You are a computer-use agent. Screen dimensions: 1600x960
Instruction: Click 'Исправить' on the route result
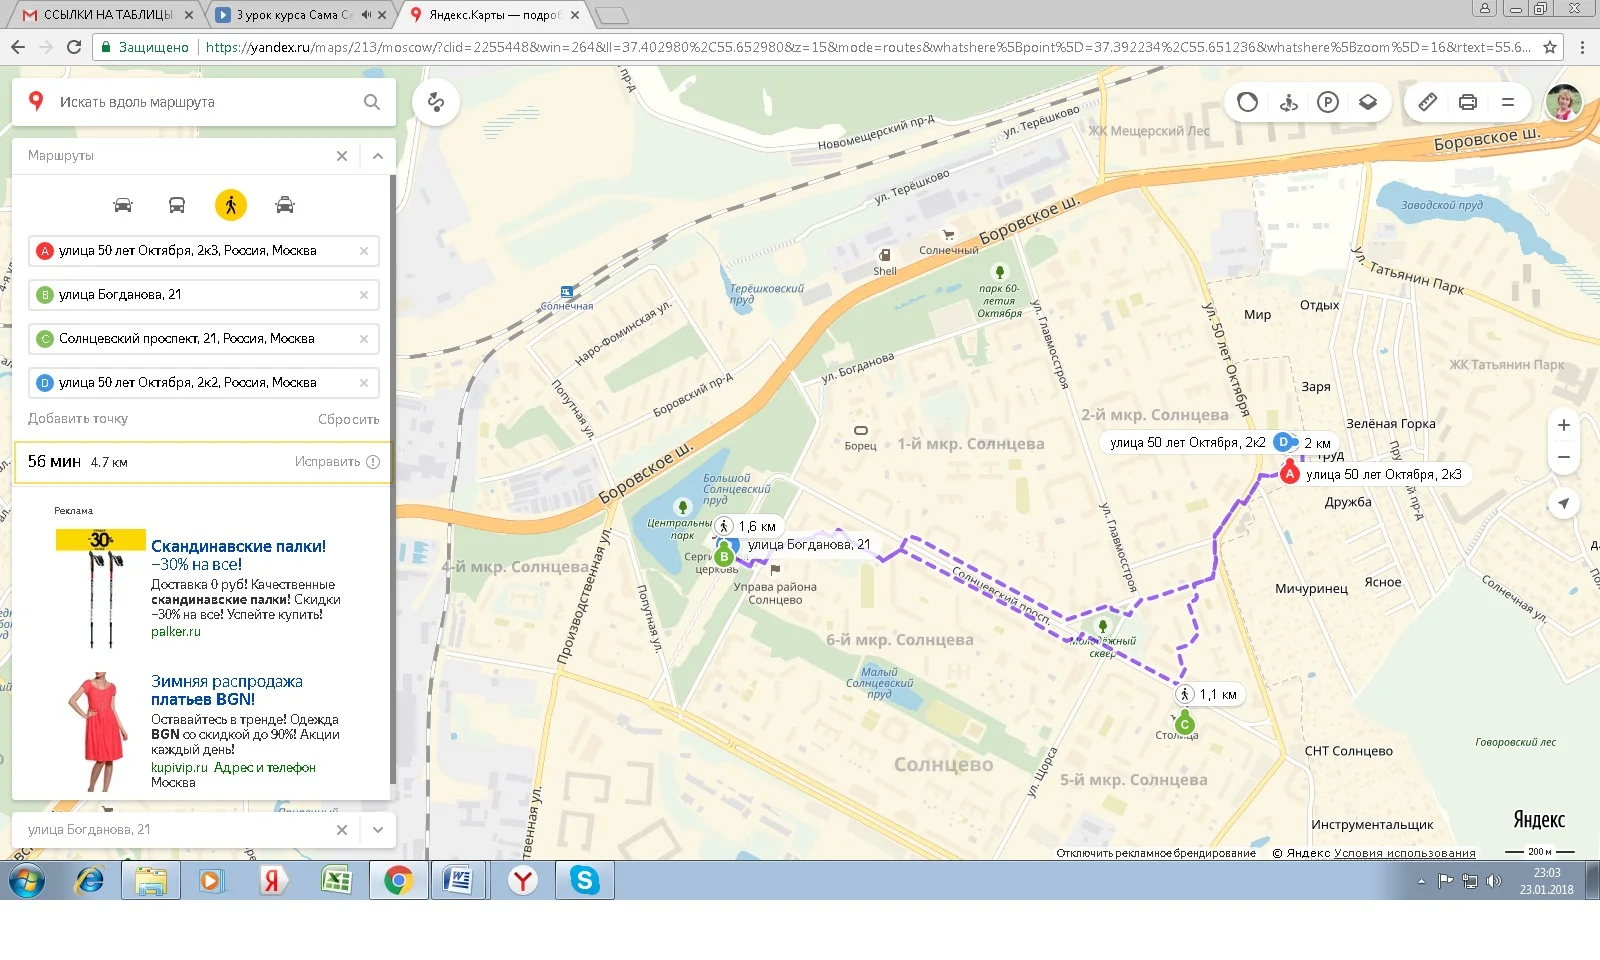[x=327, y=462]
